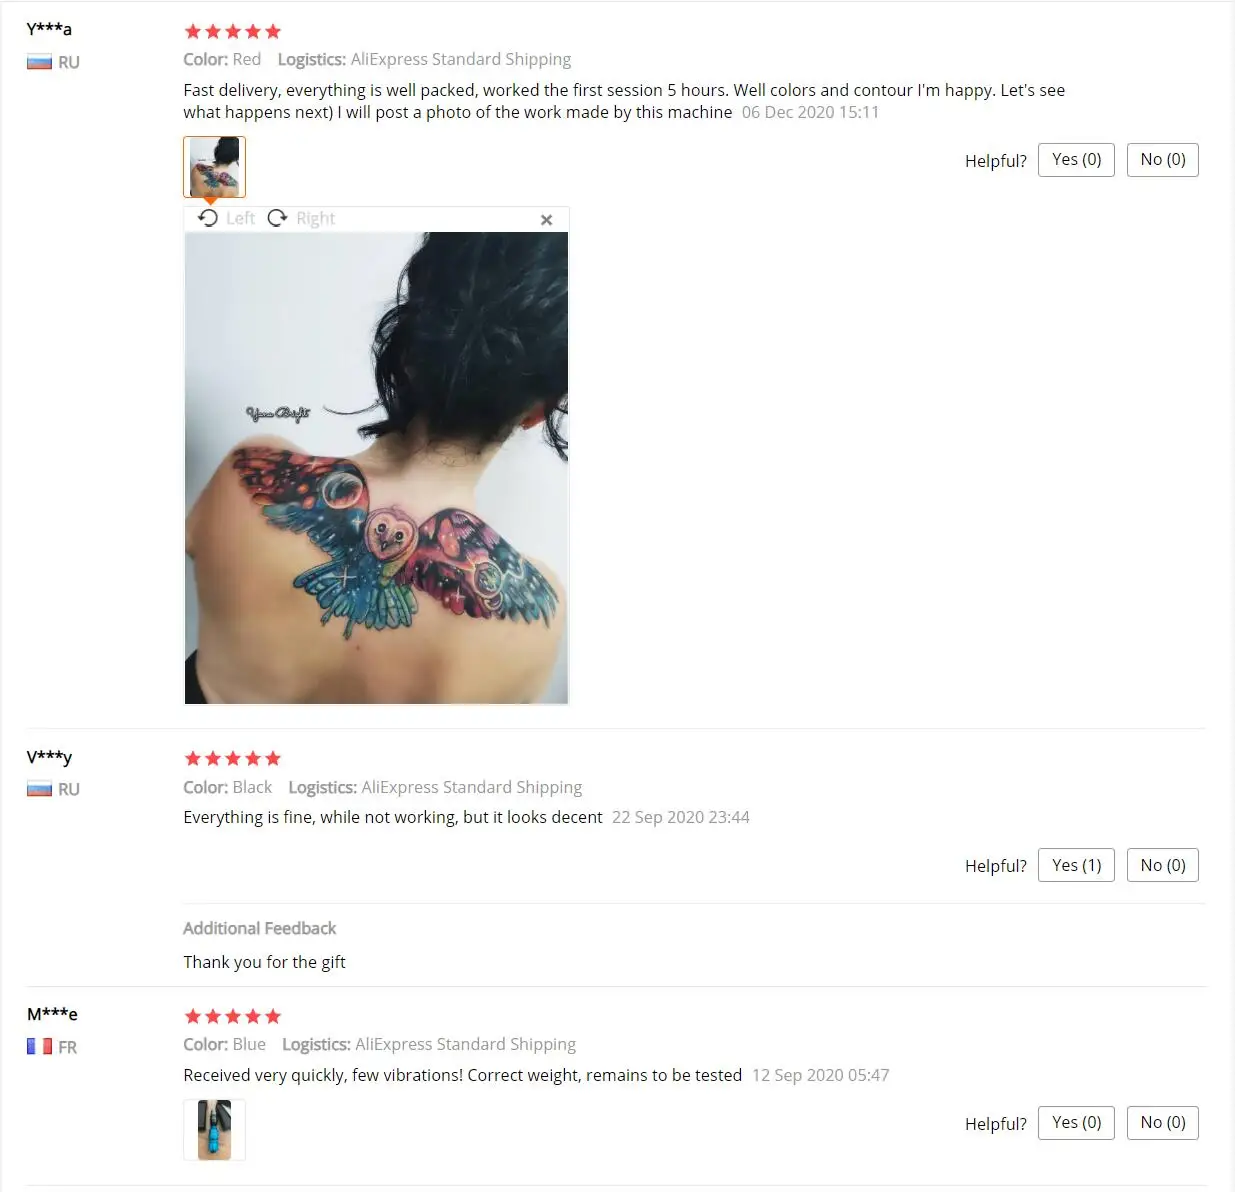Mark Y***a's review as not helpful
1235x1192 pixels.
coord(1163,160)
